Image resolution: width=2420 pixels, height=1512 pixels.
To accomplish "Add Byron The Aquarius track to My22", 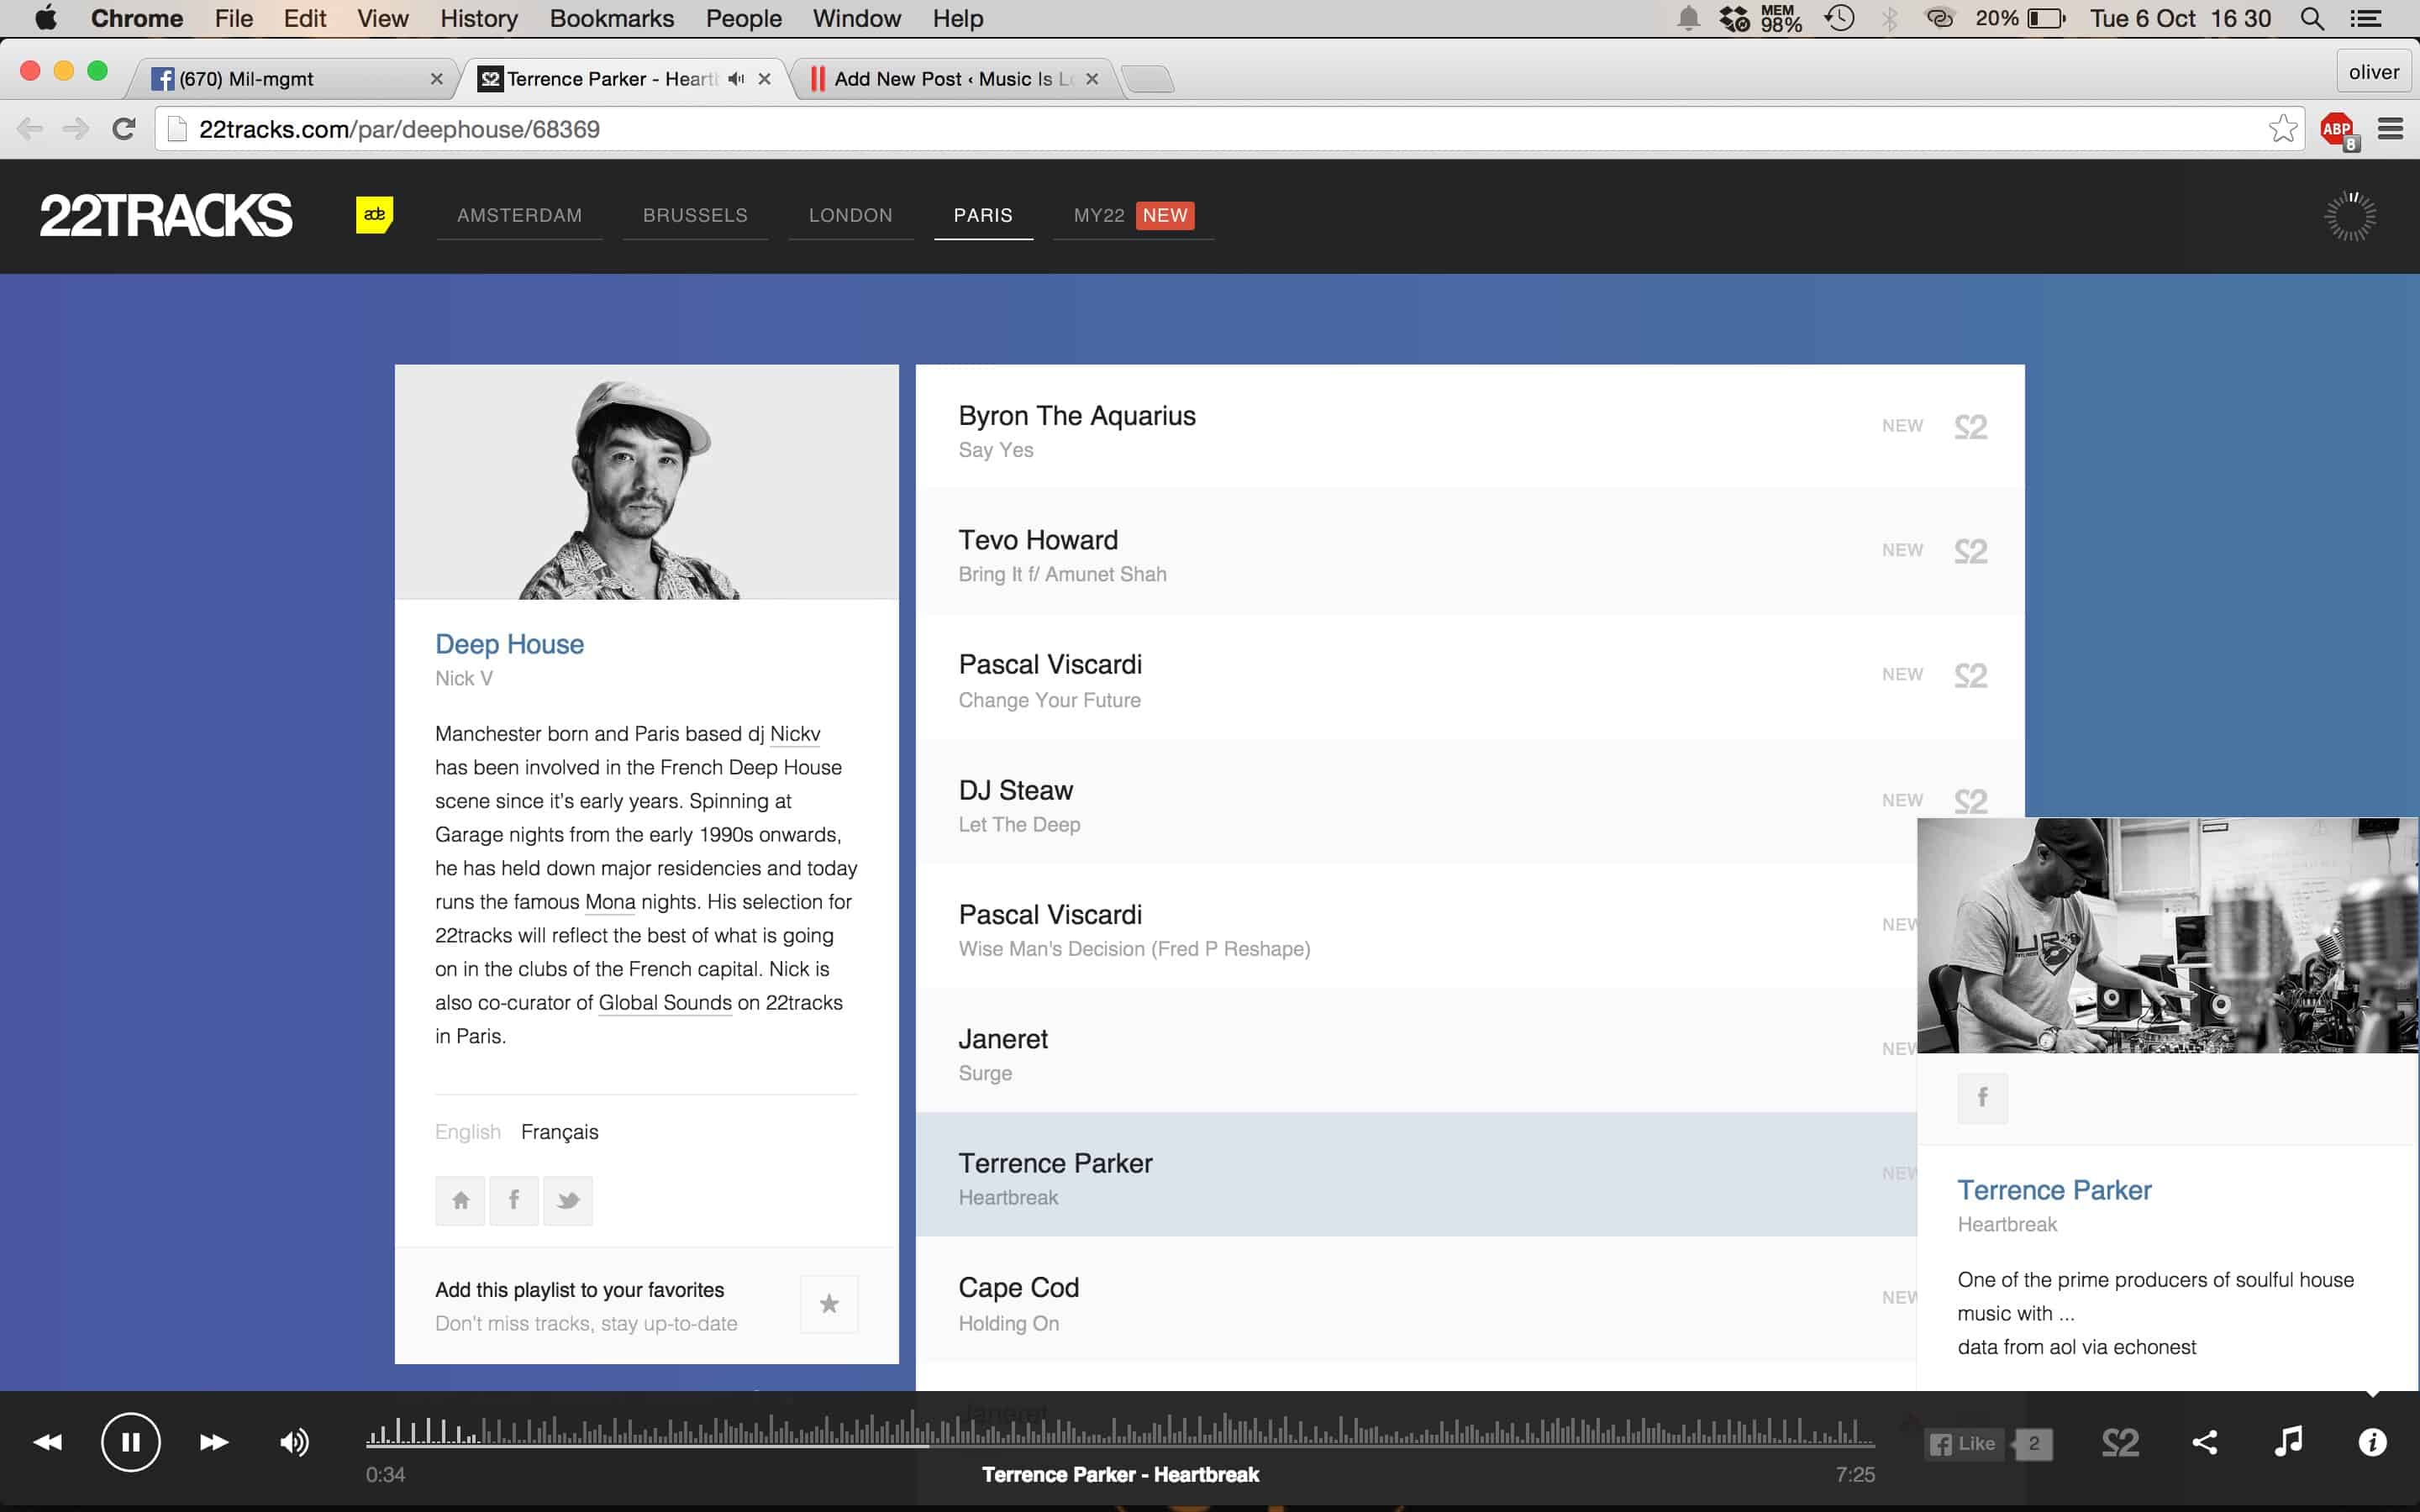I will 1970,427.
